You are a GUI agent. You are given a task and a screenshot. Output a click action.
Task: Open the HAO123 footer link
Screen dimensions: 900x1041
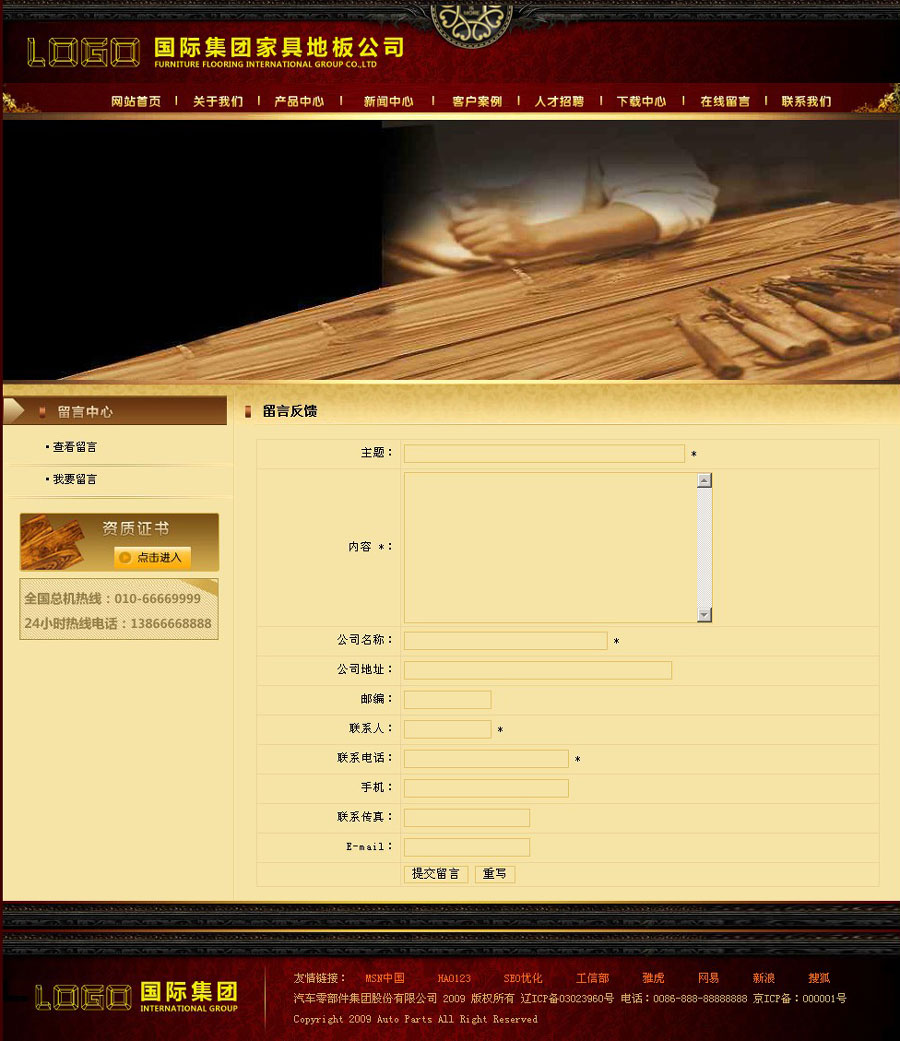(454, 978)
